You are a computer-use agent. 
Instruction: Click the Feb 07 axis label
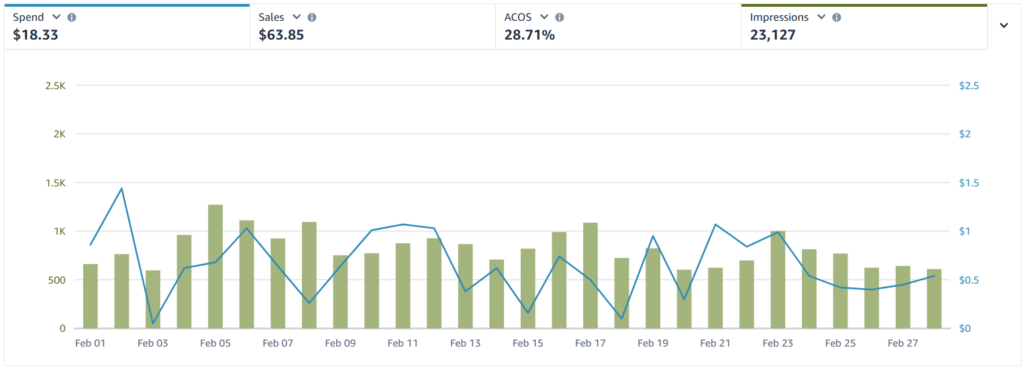click(x=278, y=343)
